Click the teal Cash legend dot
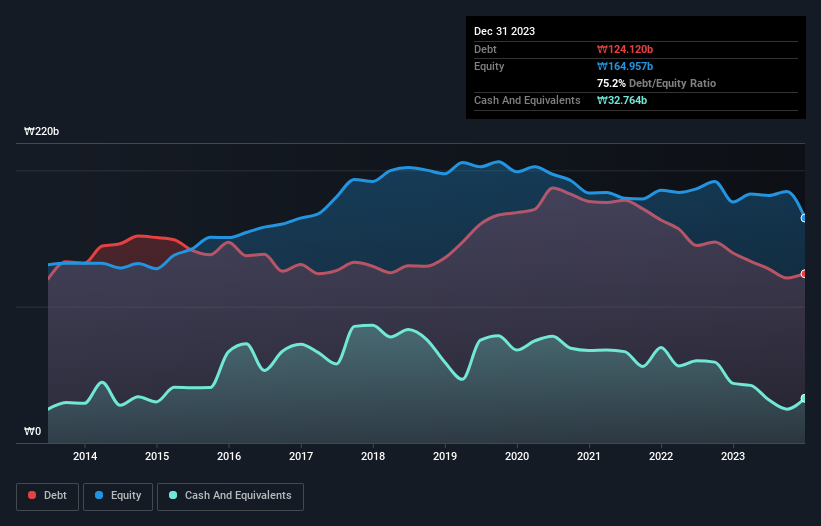The width and height of the screenshot is (821, 526). tap(173, 495)
